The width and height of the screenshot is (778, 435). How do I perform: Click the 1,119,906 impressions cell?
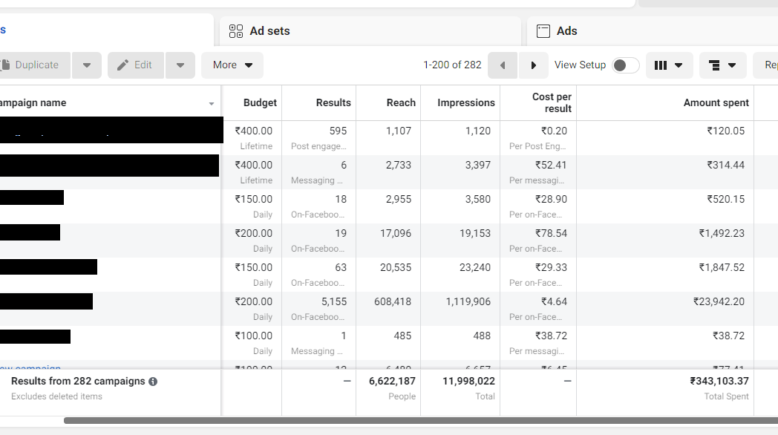[468, 302]
